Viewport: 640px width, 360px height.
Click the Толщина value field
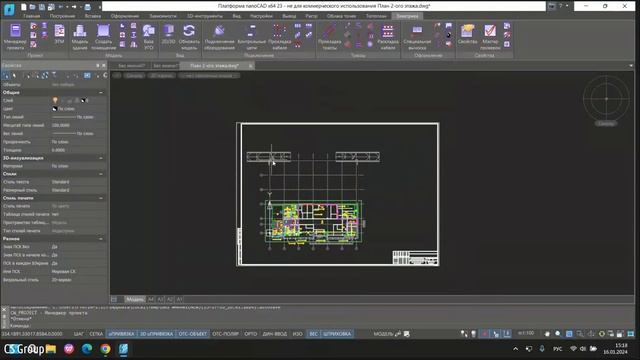pos(78,150)
